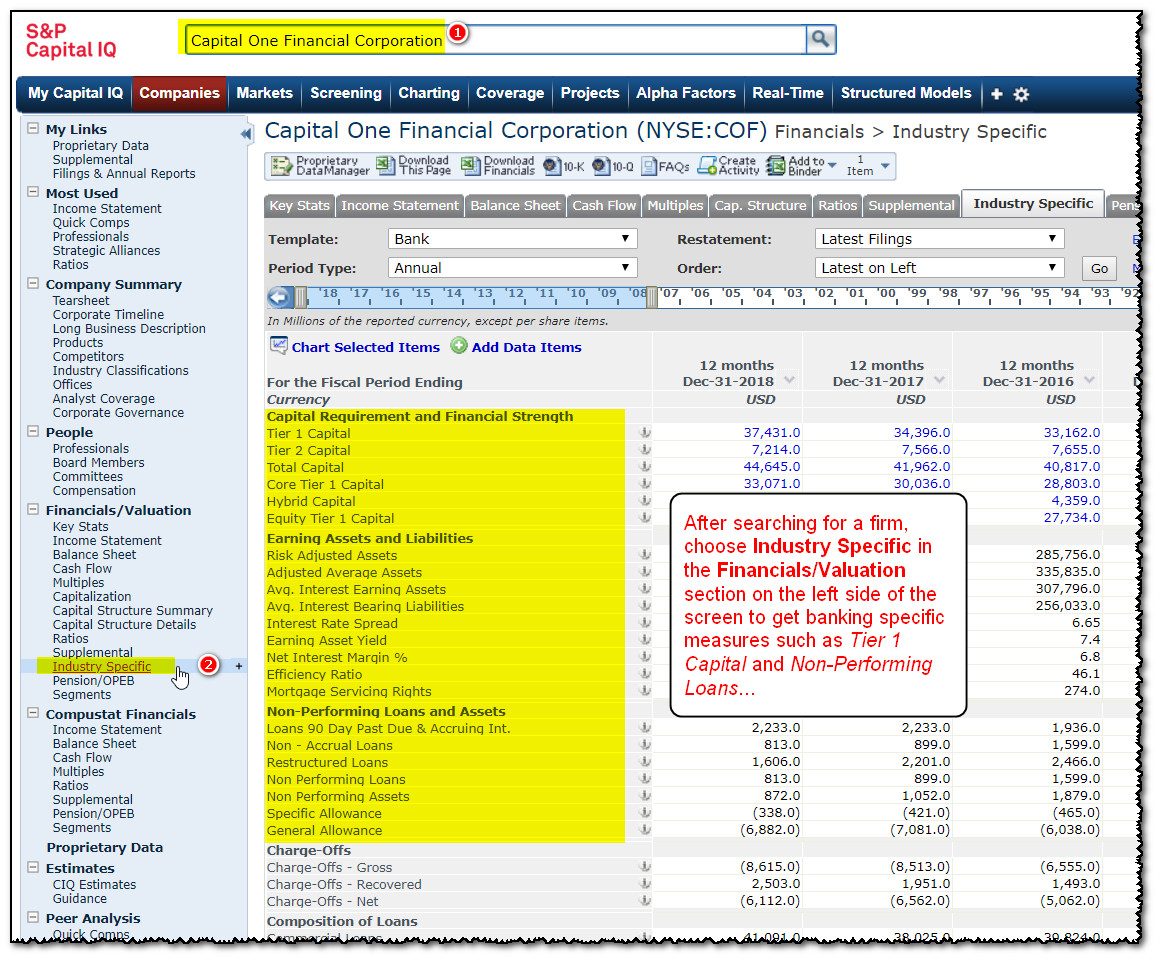Click footnote icon for Risk Adjusted Assets
The height and width of the screenshot is (961, 1160).
tap(645, 555)
